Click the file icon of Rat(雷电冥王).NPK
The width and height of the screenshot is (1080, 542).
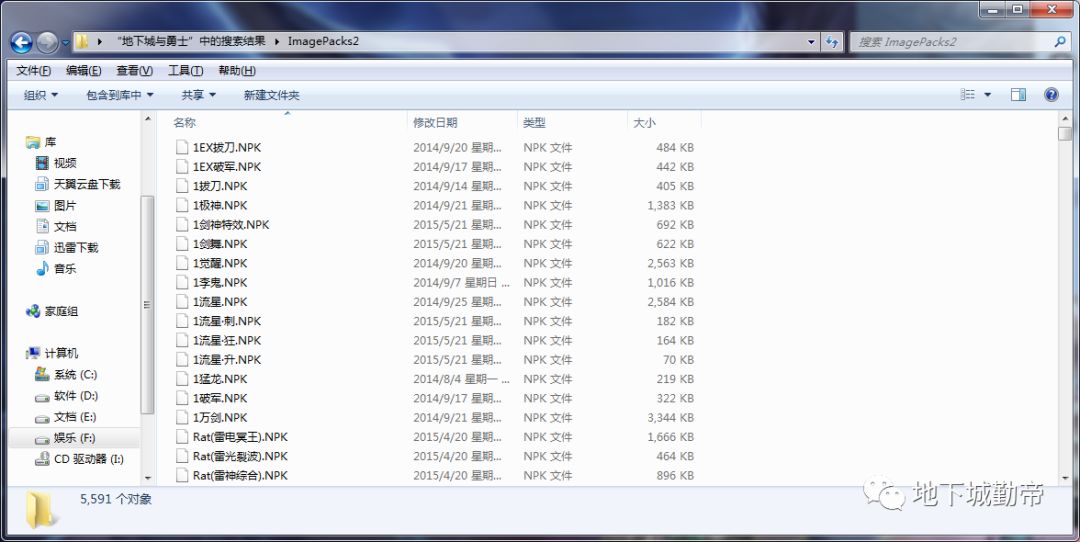click(182, 437)
